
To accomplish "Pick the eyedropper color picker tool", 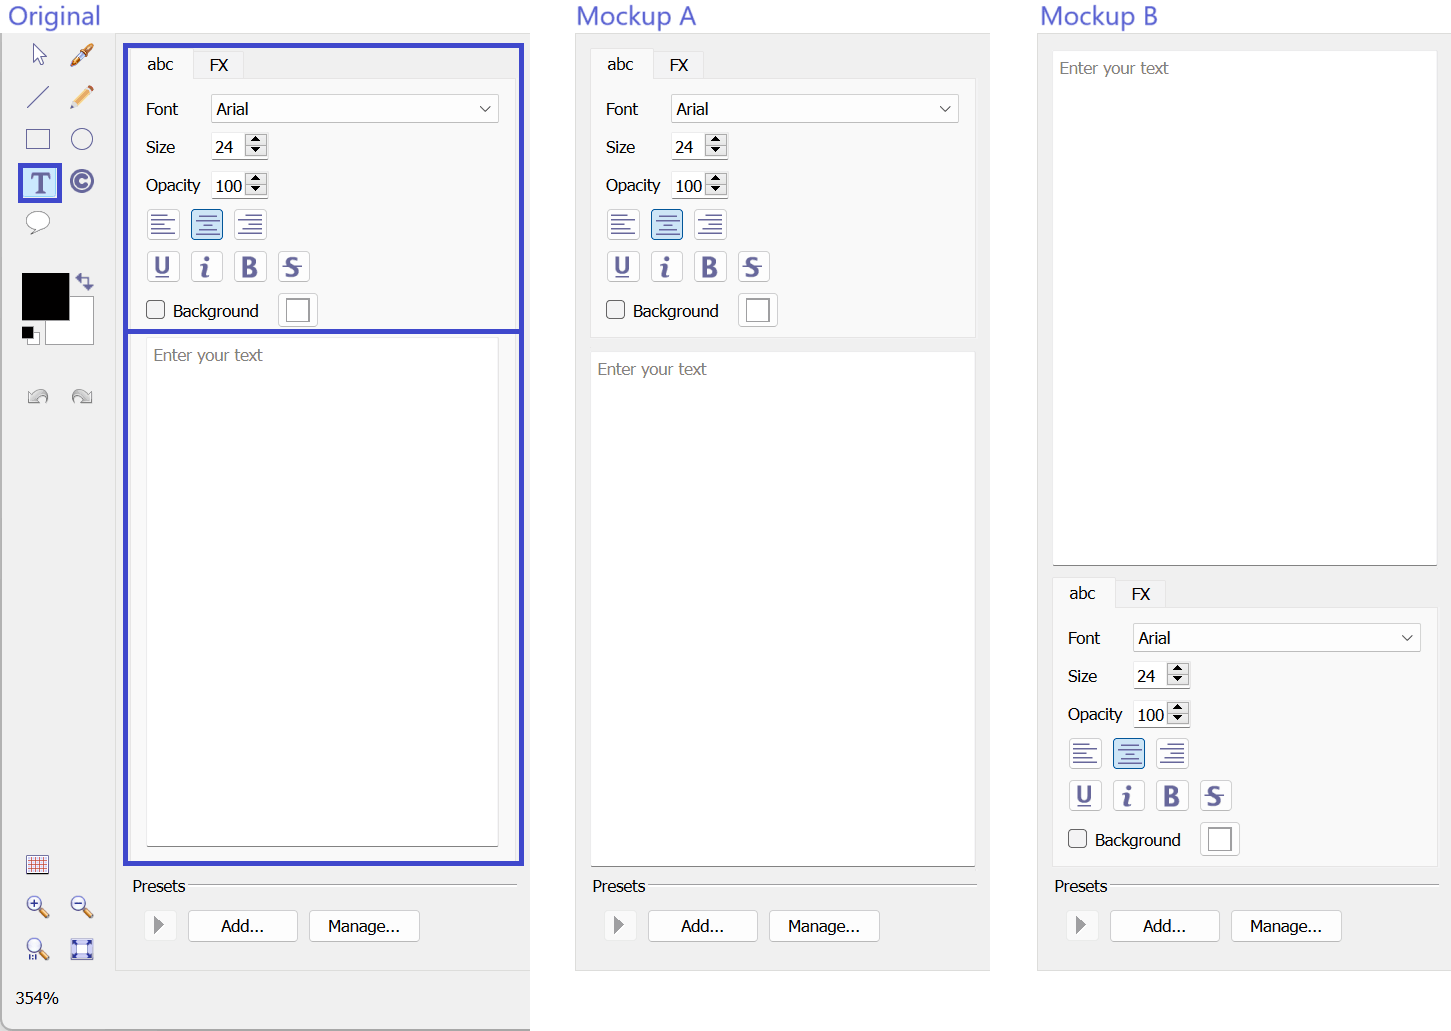I will click(x=82, y=55).
